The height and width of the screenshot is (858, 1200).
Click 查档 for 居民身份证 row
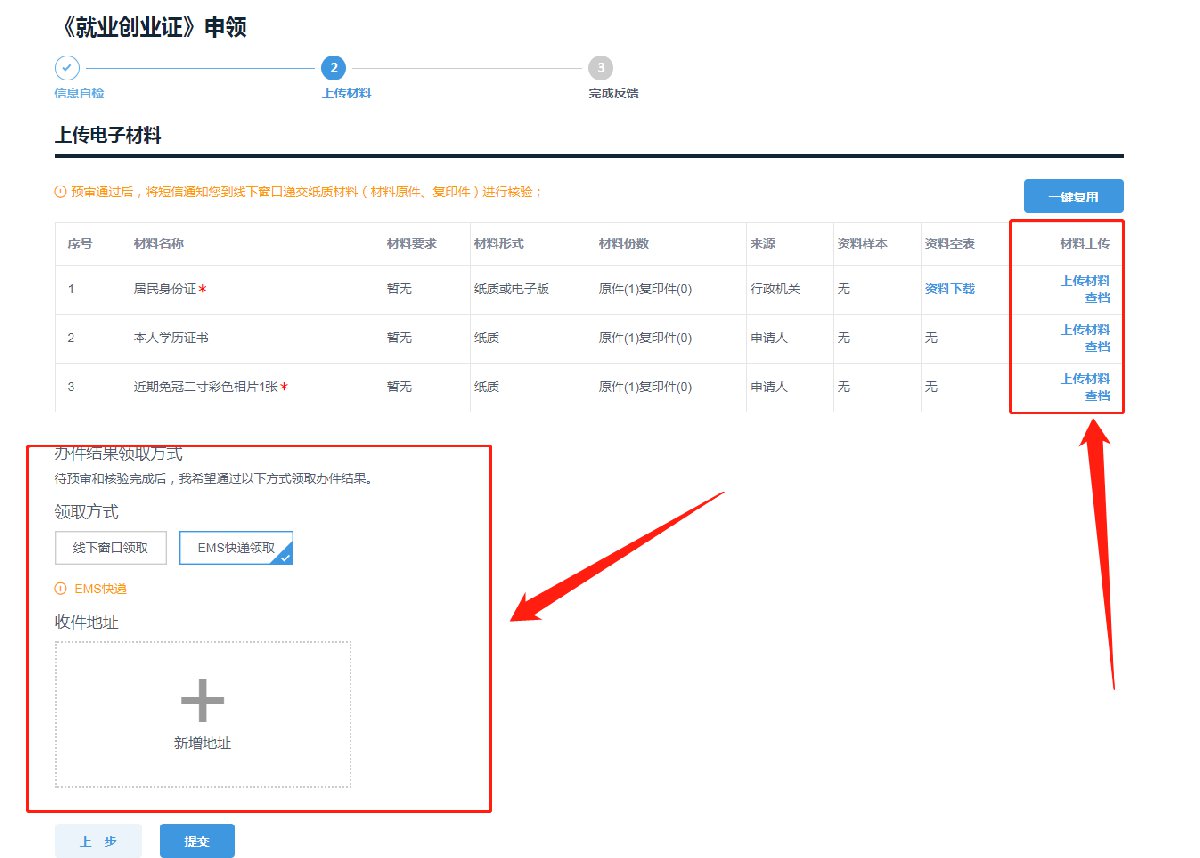click(x=1097, y=298)
